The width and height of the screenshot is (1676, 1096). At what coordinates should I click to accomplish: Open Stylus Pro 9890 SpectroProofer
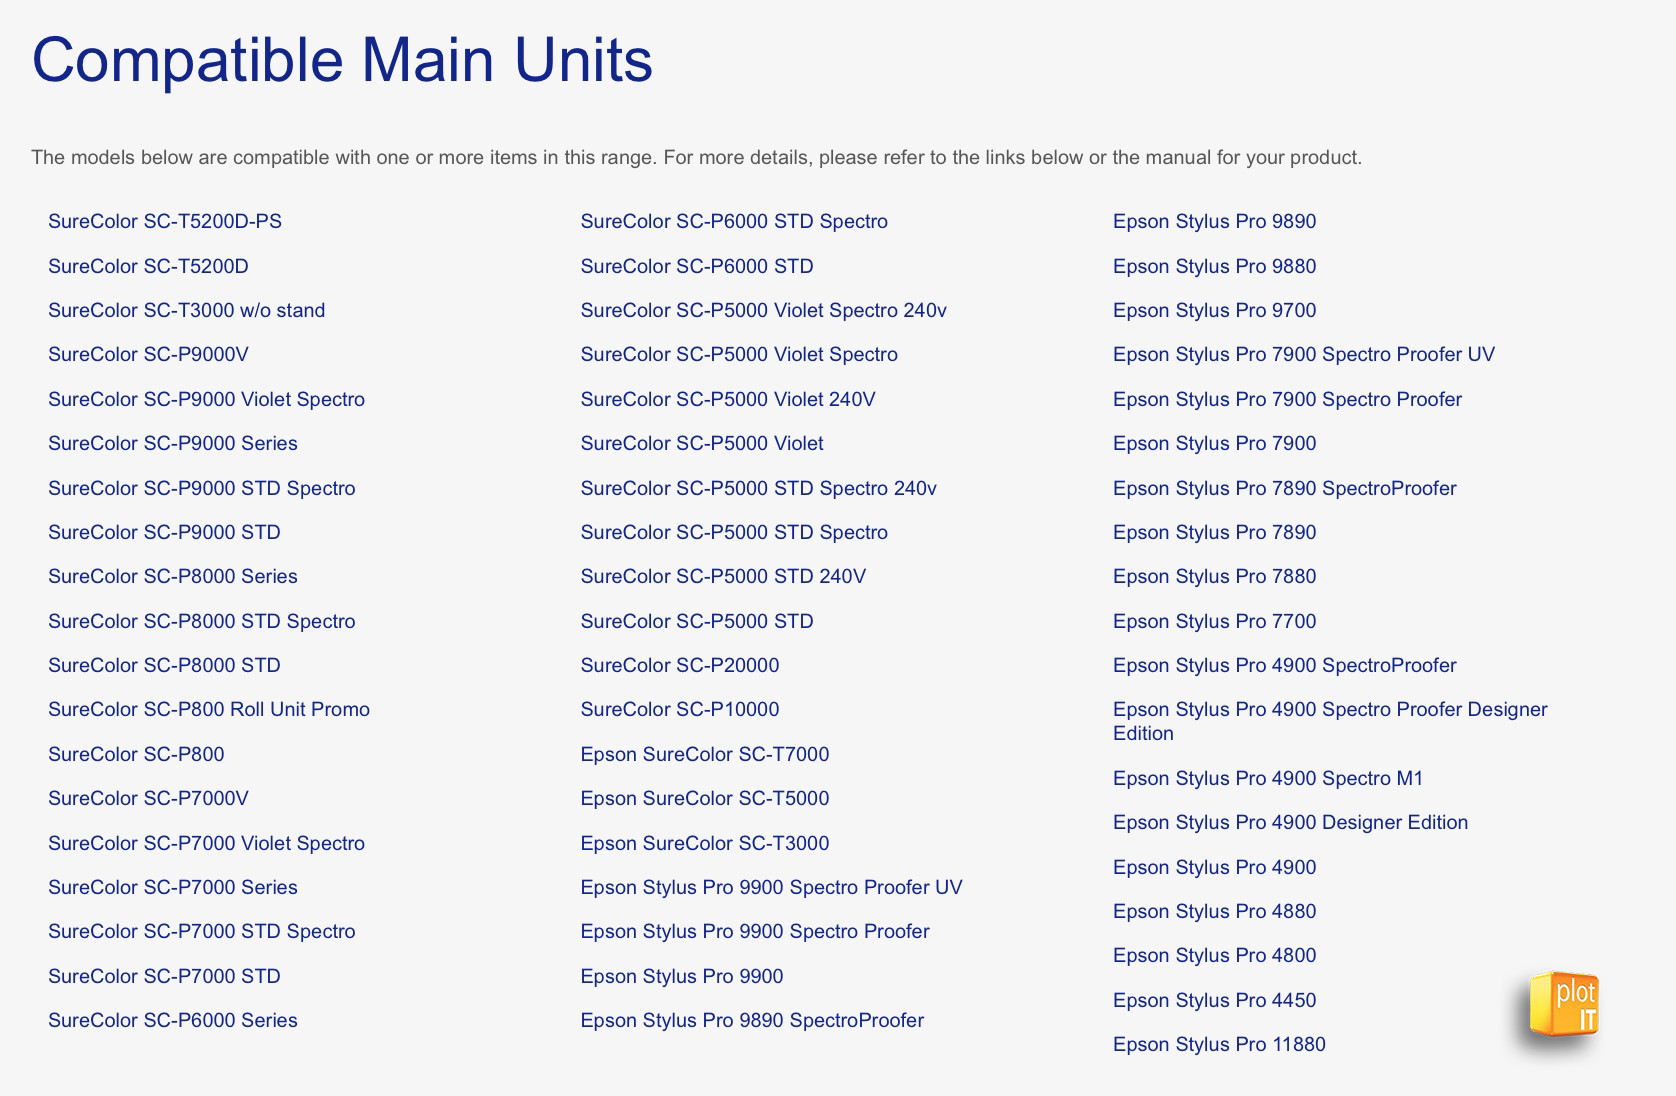click(752, 1020)
